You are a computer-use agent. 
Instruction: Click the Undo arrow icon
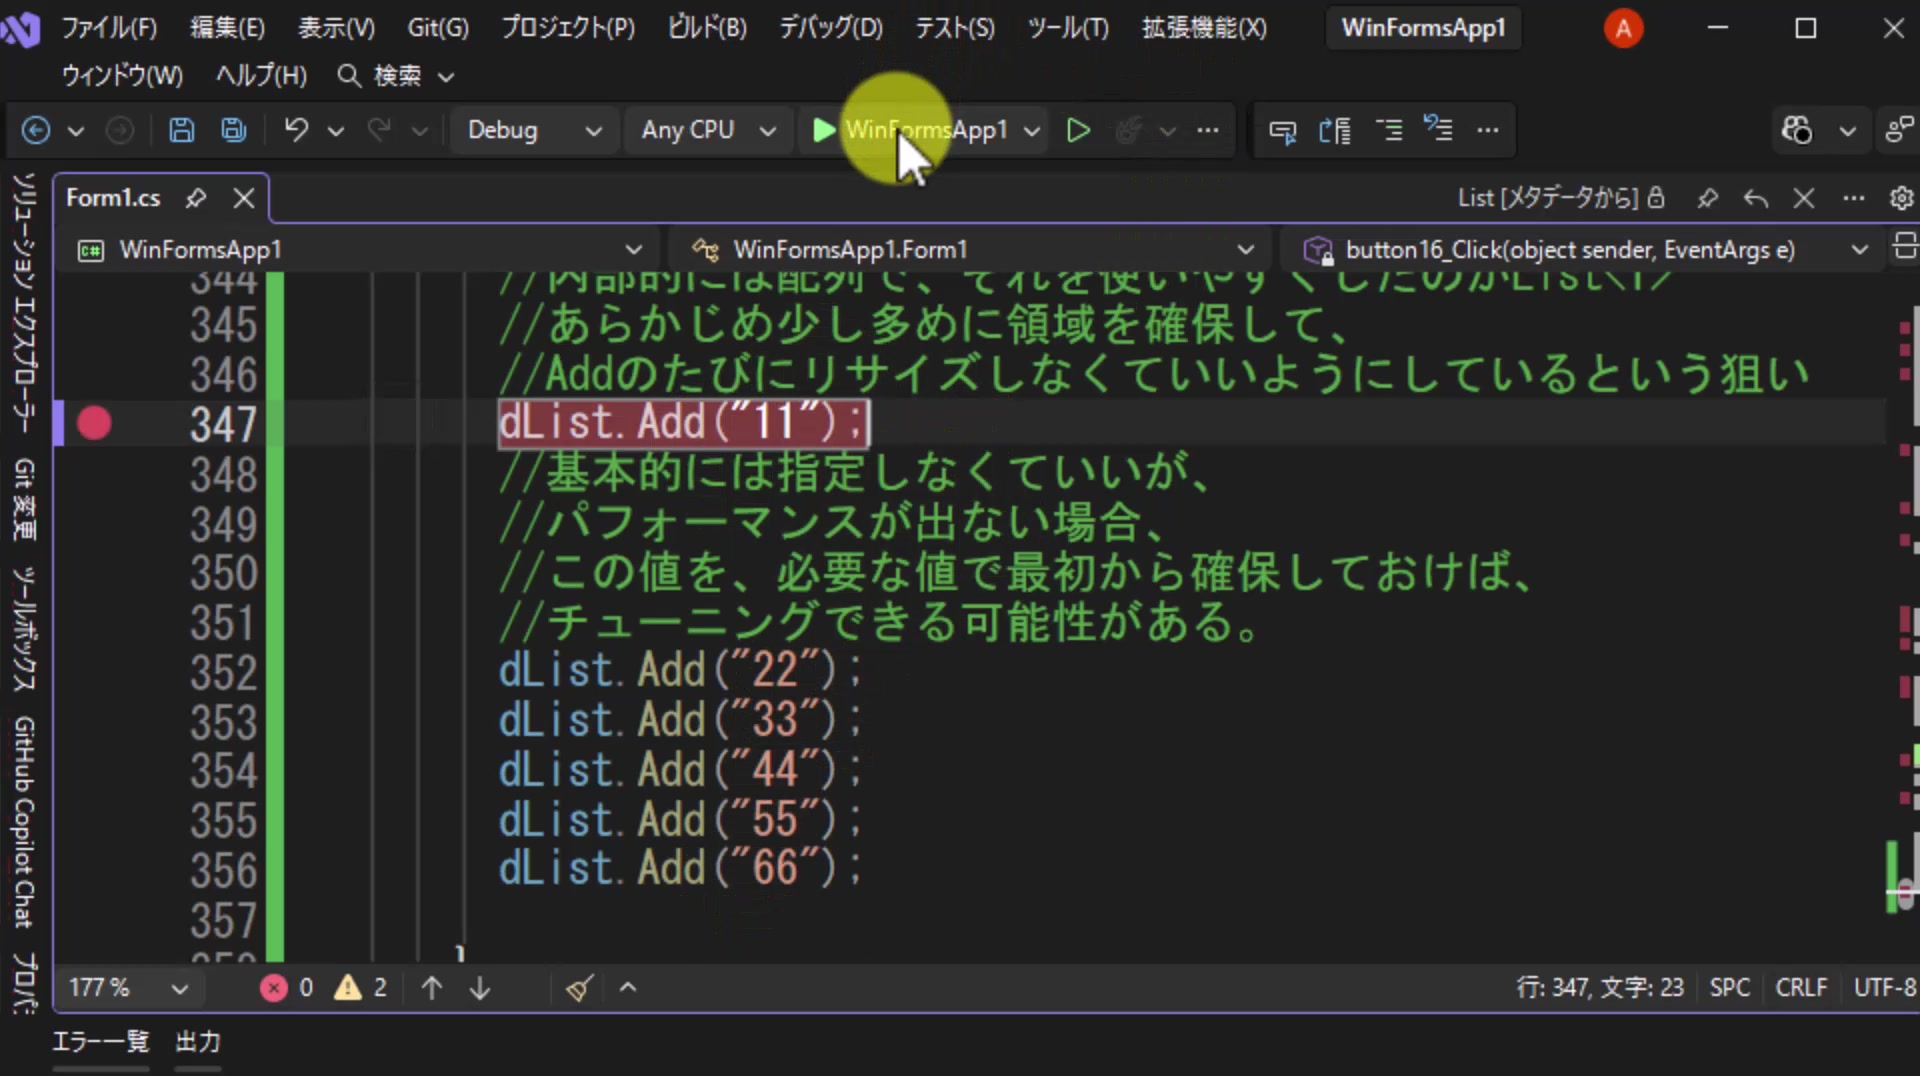[x=296, y=130]
